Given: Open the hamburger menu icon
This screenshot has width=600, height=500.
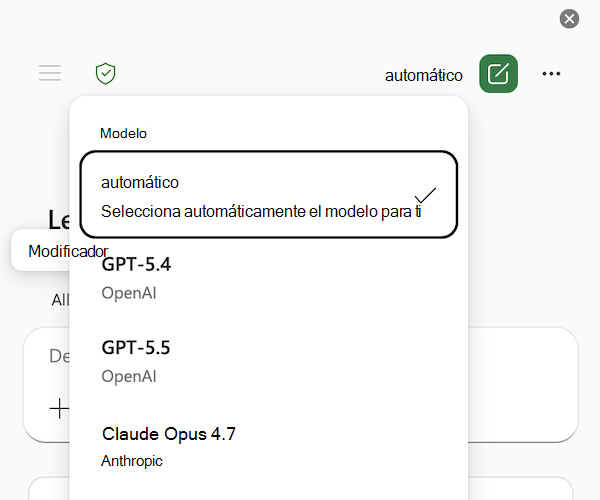Looking at the screenshot, I should [x=50, y=73].
